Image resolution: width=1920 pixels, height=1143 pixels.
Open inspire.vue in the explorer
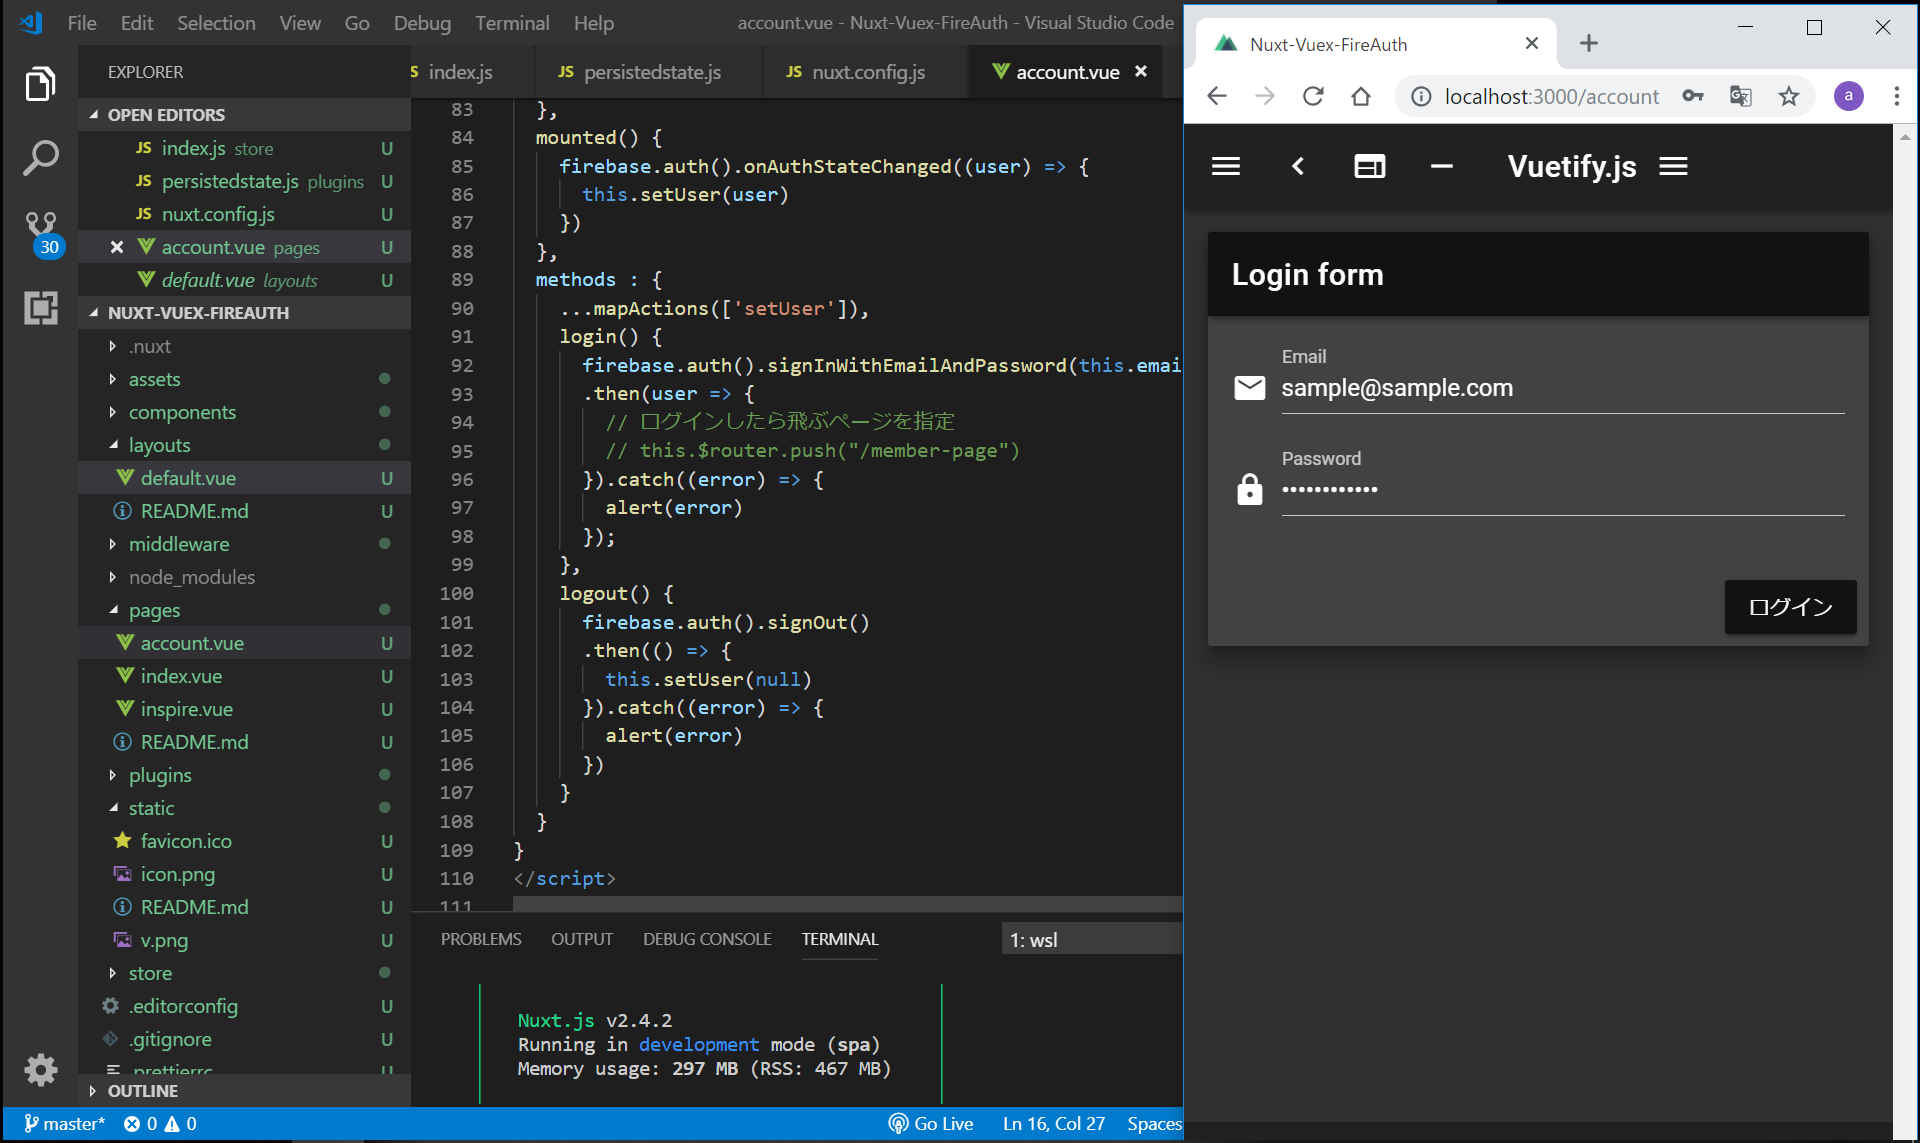click(244, 709)
